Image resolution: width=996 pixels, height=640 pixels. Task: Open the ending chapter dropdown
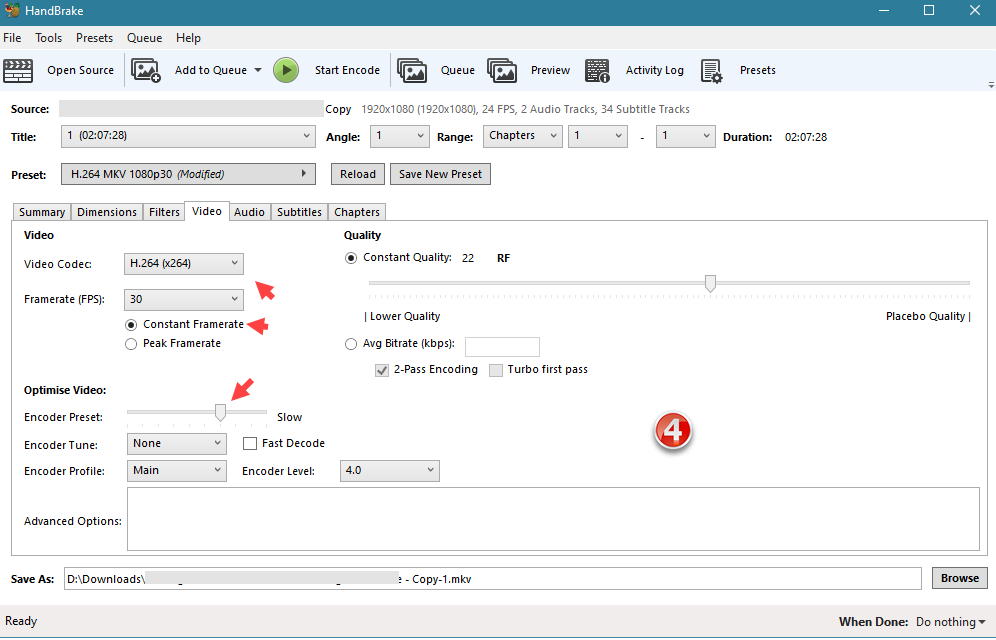tap(686, 136)
